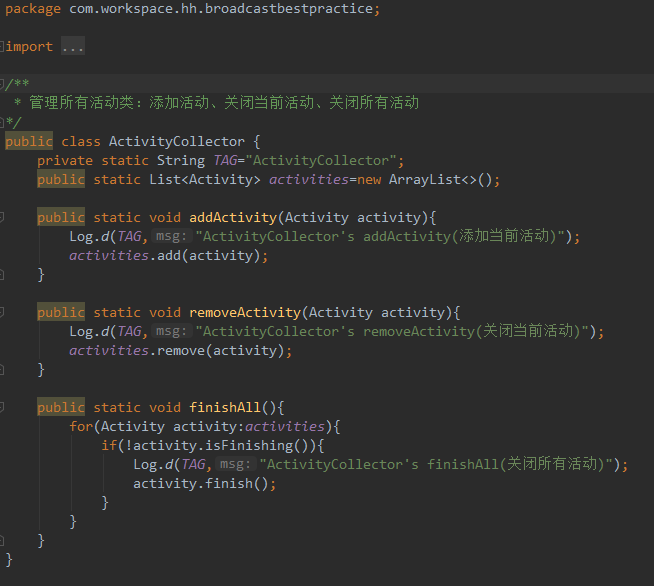Click the class name ActivityCollector in the class declaration
Image resolution: width=654 pixels, height=586 pixels.
point(177,141)
